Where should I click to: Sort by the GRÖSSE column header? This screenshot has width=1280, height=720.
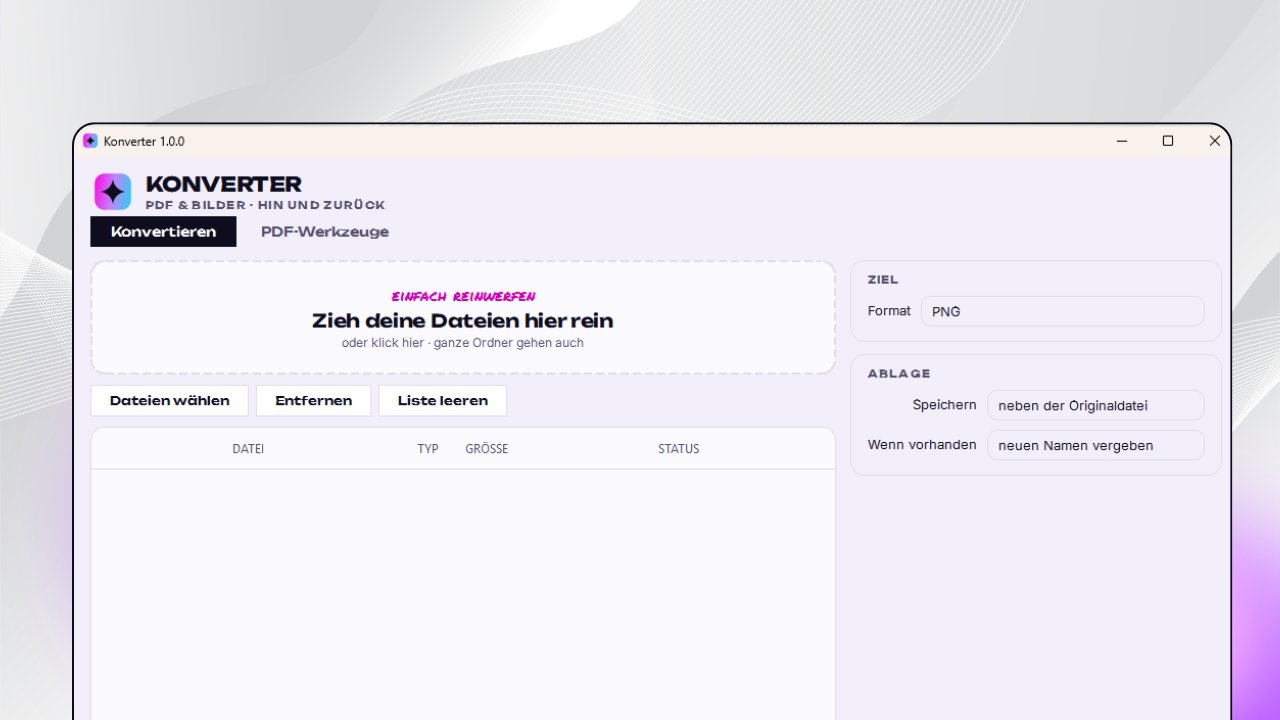[487, 449]
